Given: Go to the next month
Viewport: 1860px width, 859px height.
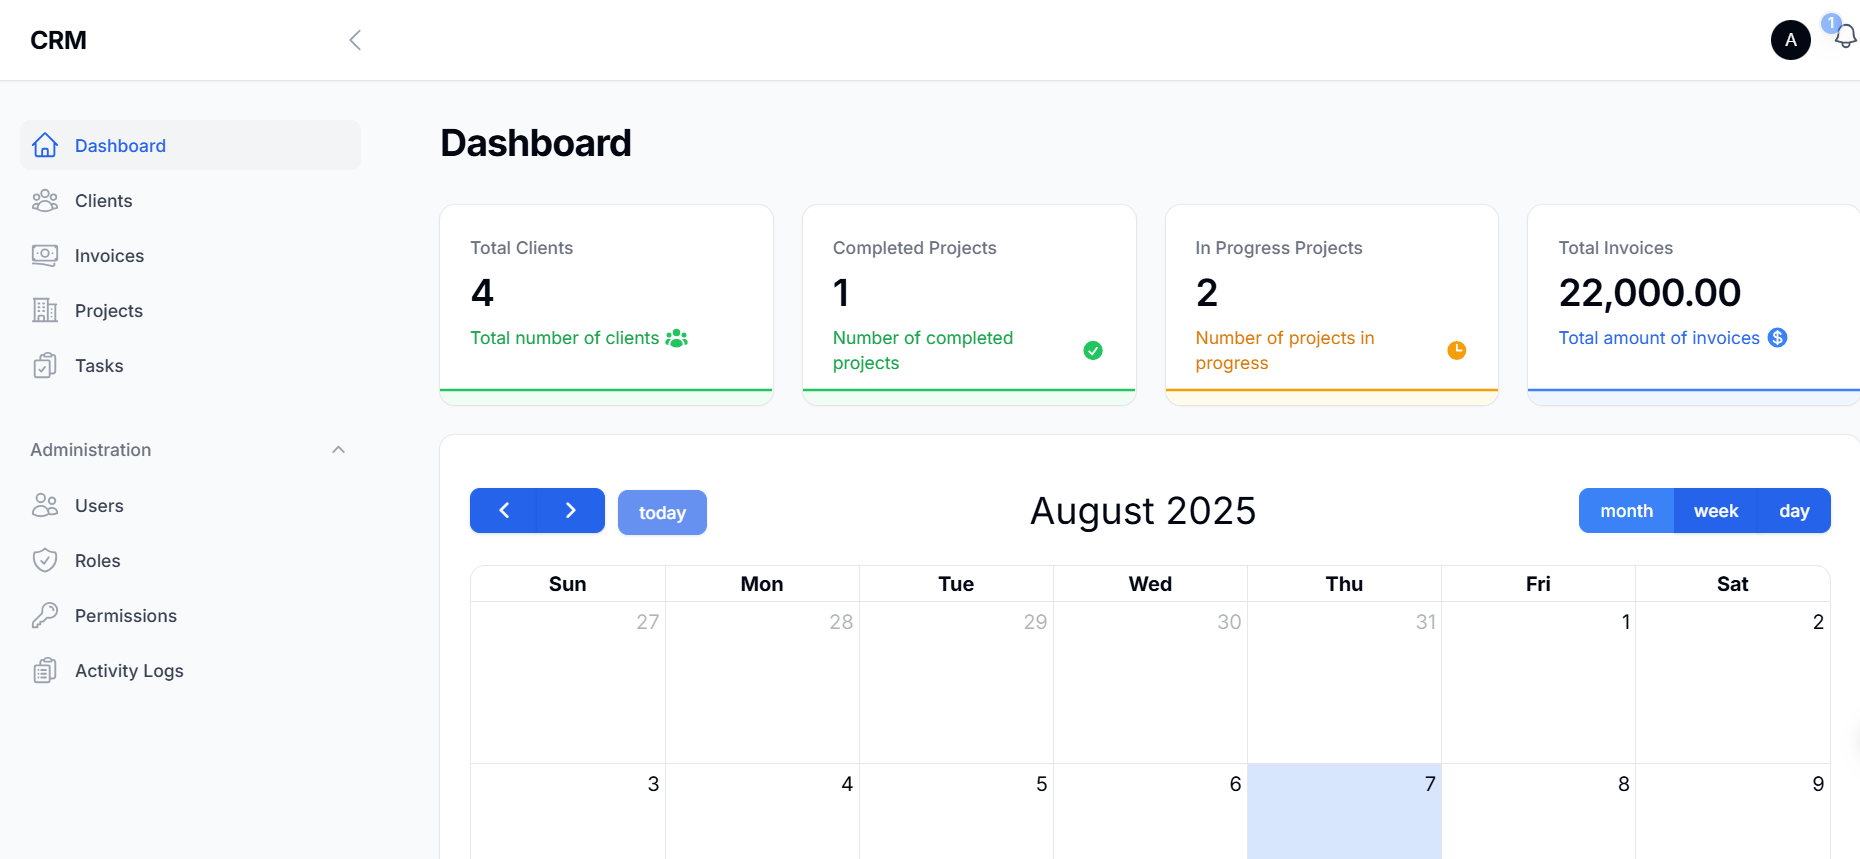Looking at the screenshot, I should 570,511.
